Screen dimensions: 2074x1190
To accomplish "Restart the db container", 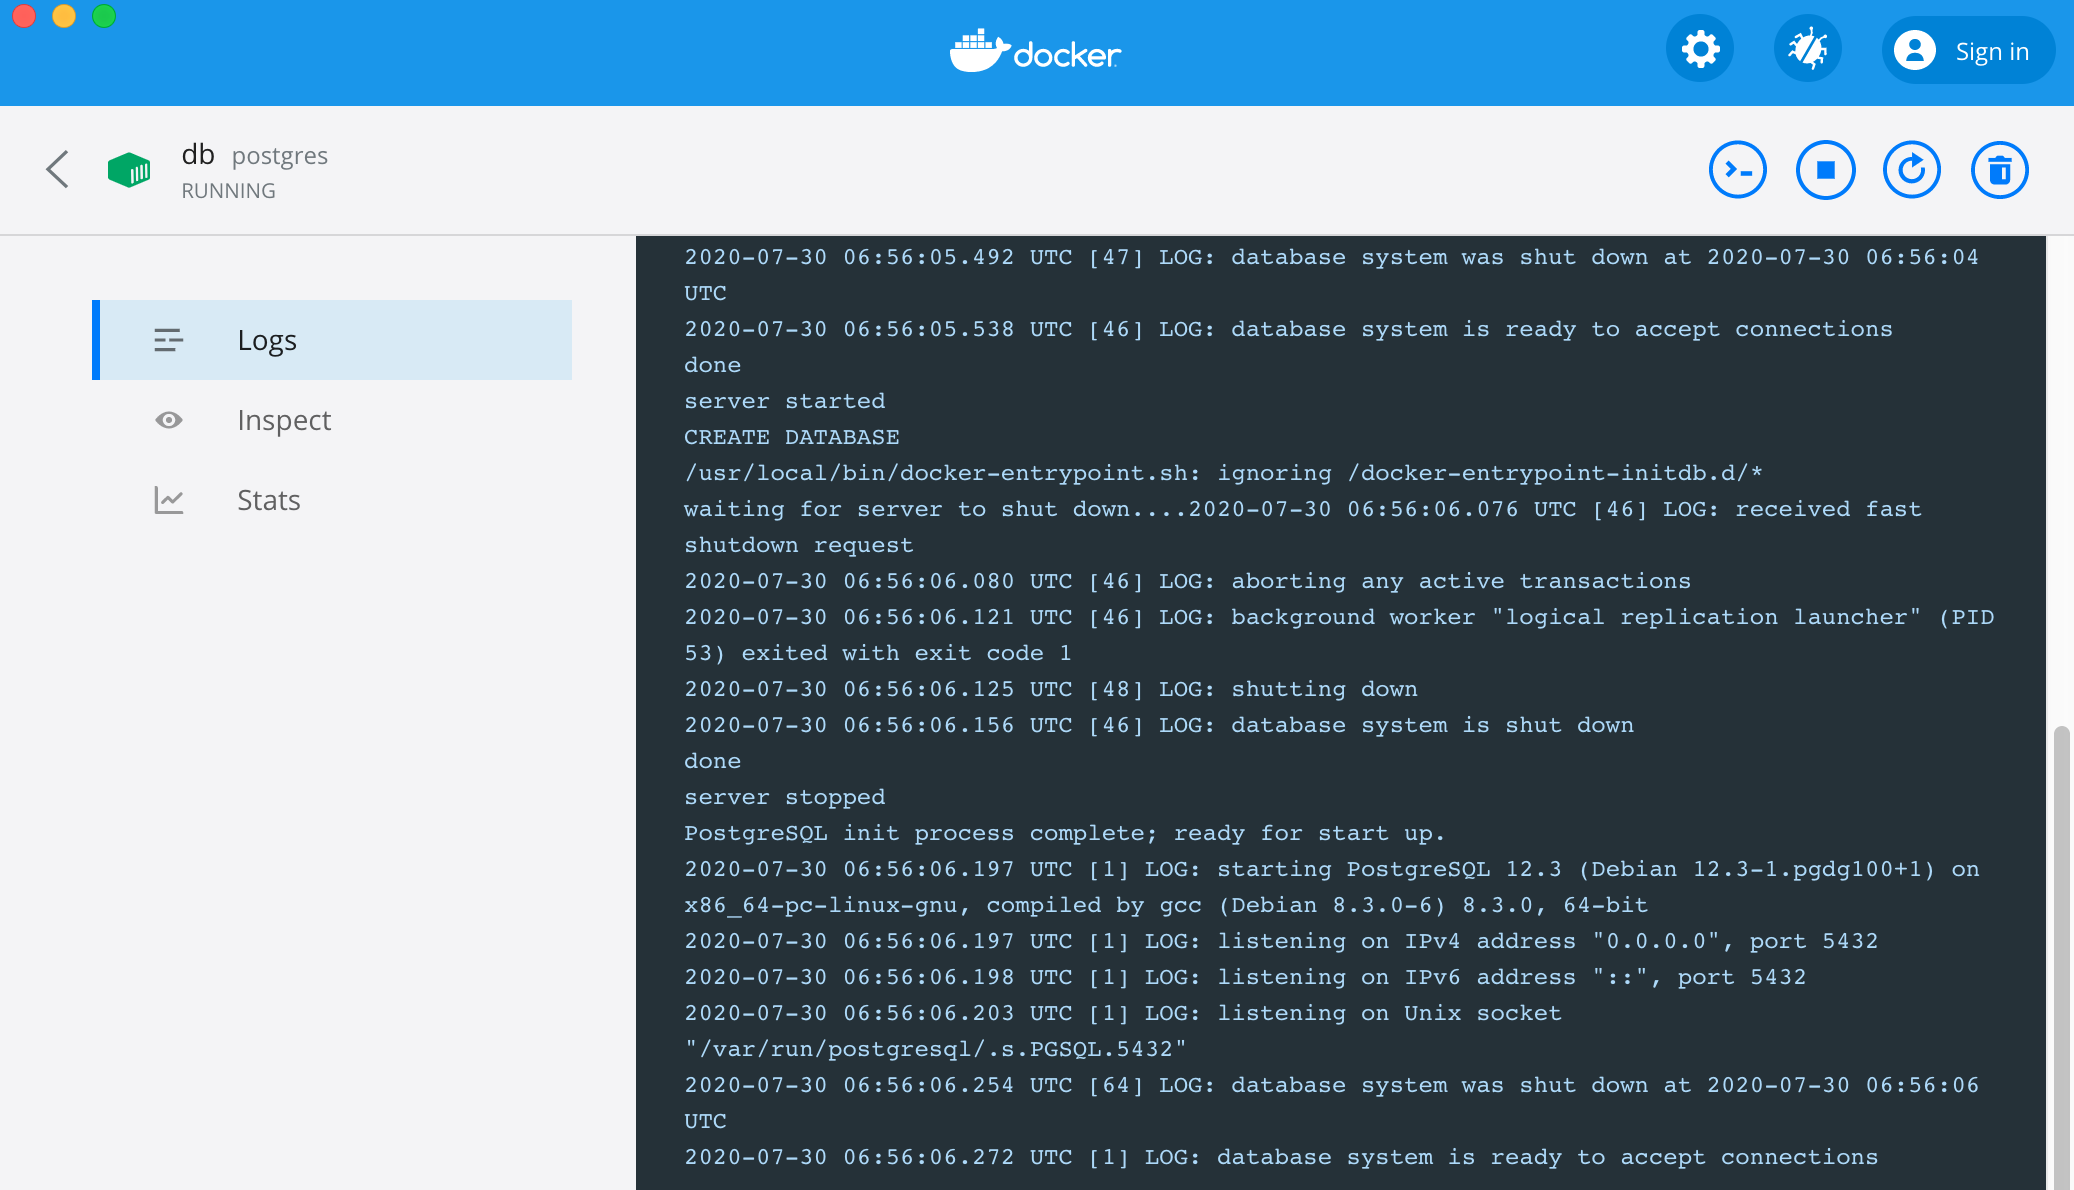I will click(x=1912, y=170).
